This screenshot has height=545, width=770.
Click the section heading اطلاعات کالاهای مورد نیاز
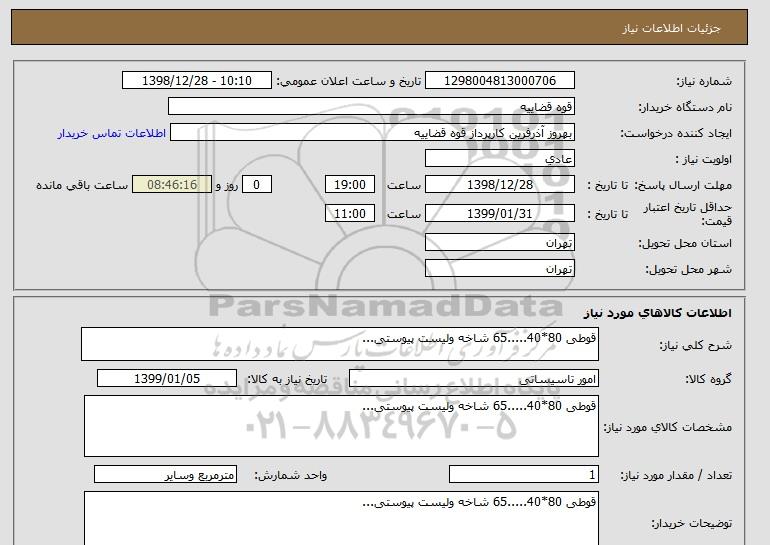pos(658,313)
